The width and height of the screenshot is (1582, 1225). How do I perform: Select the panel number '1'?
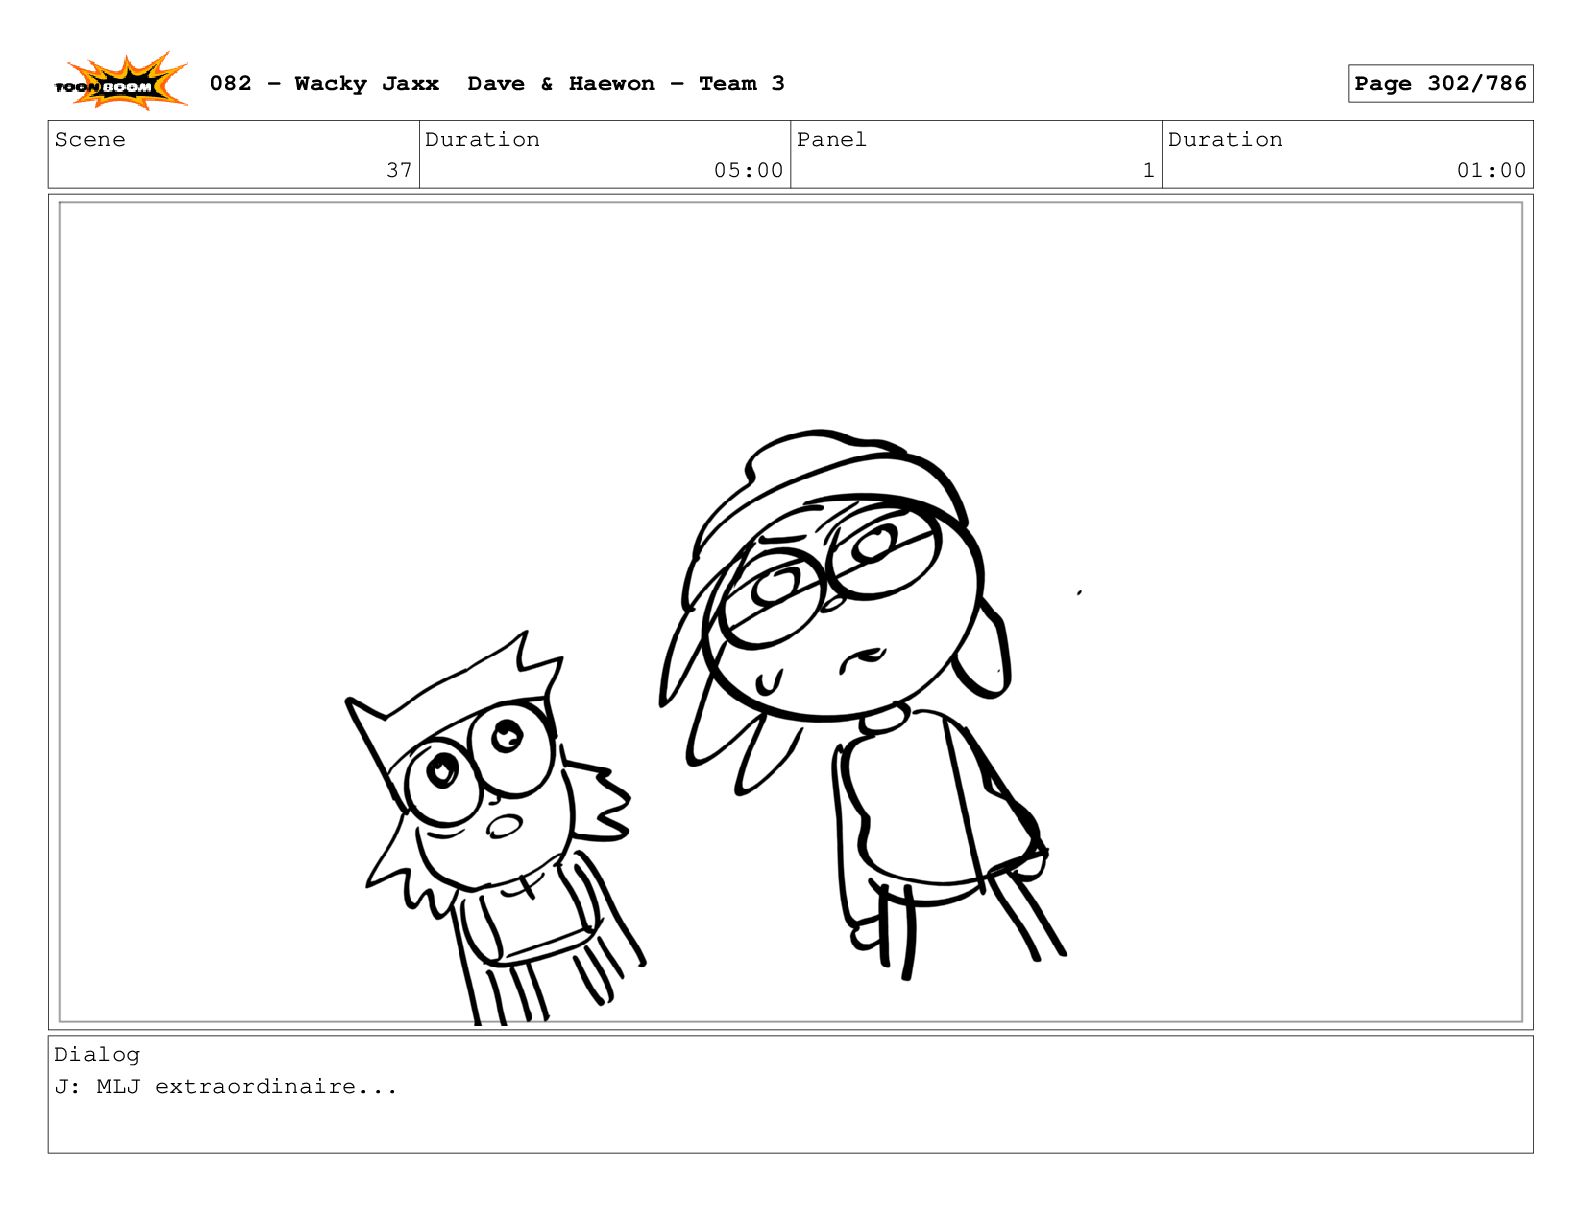point(1148,170)
